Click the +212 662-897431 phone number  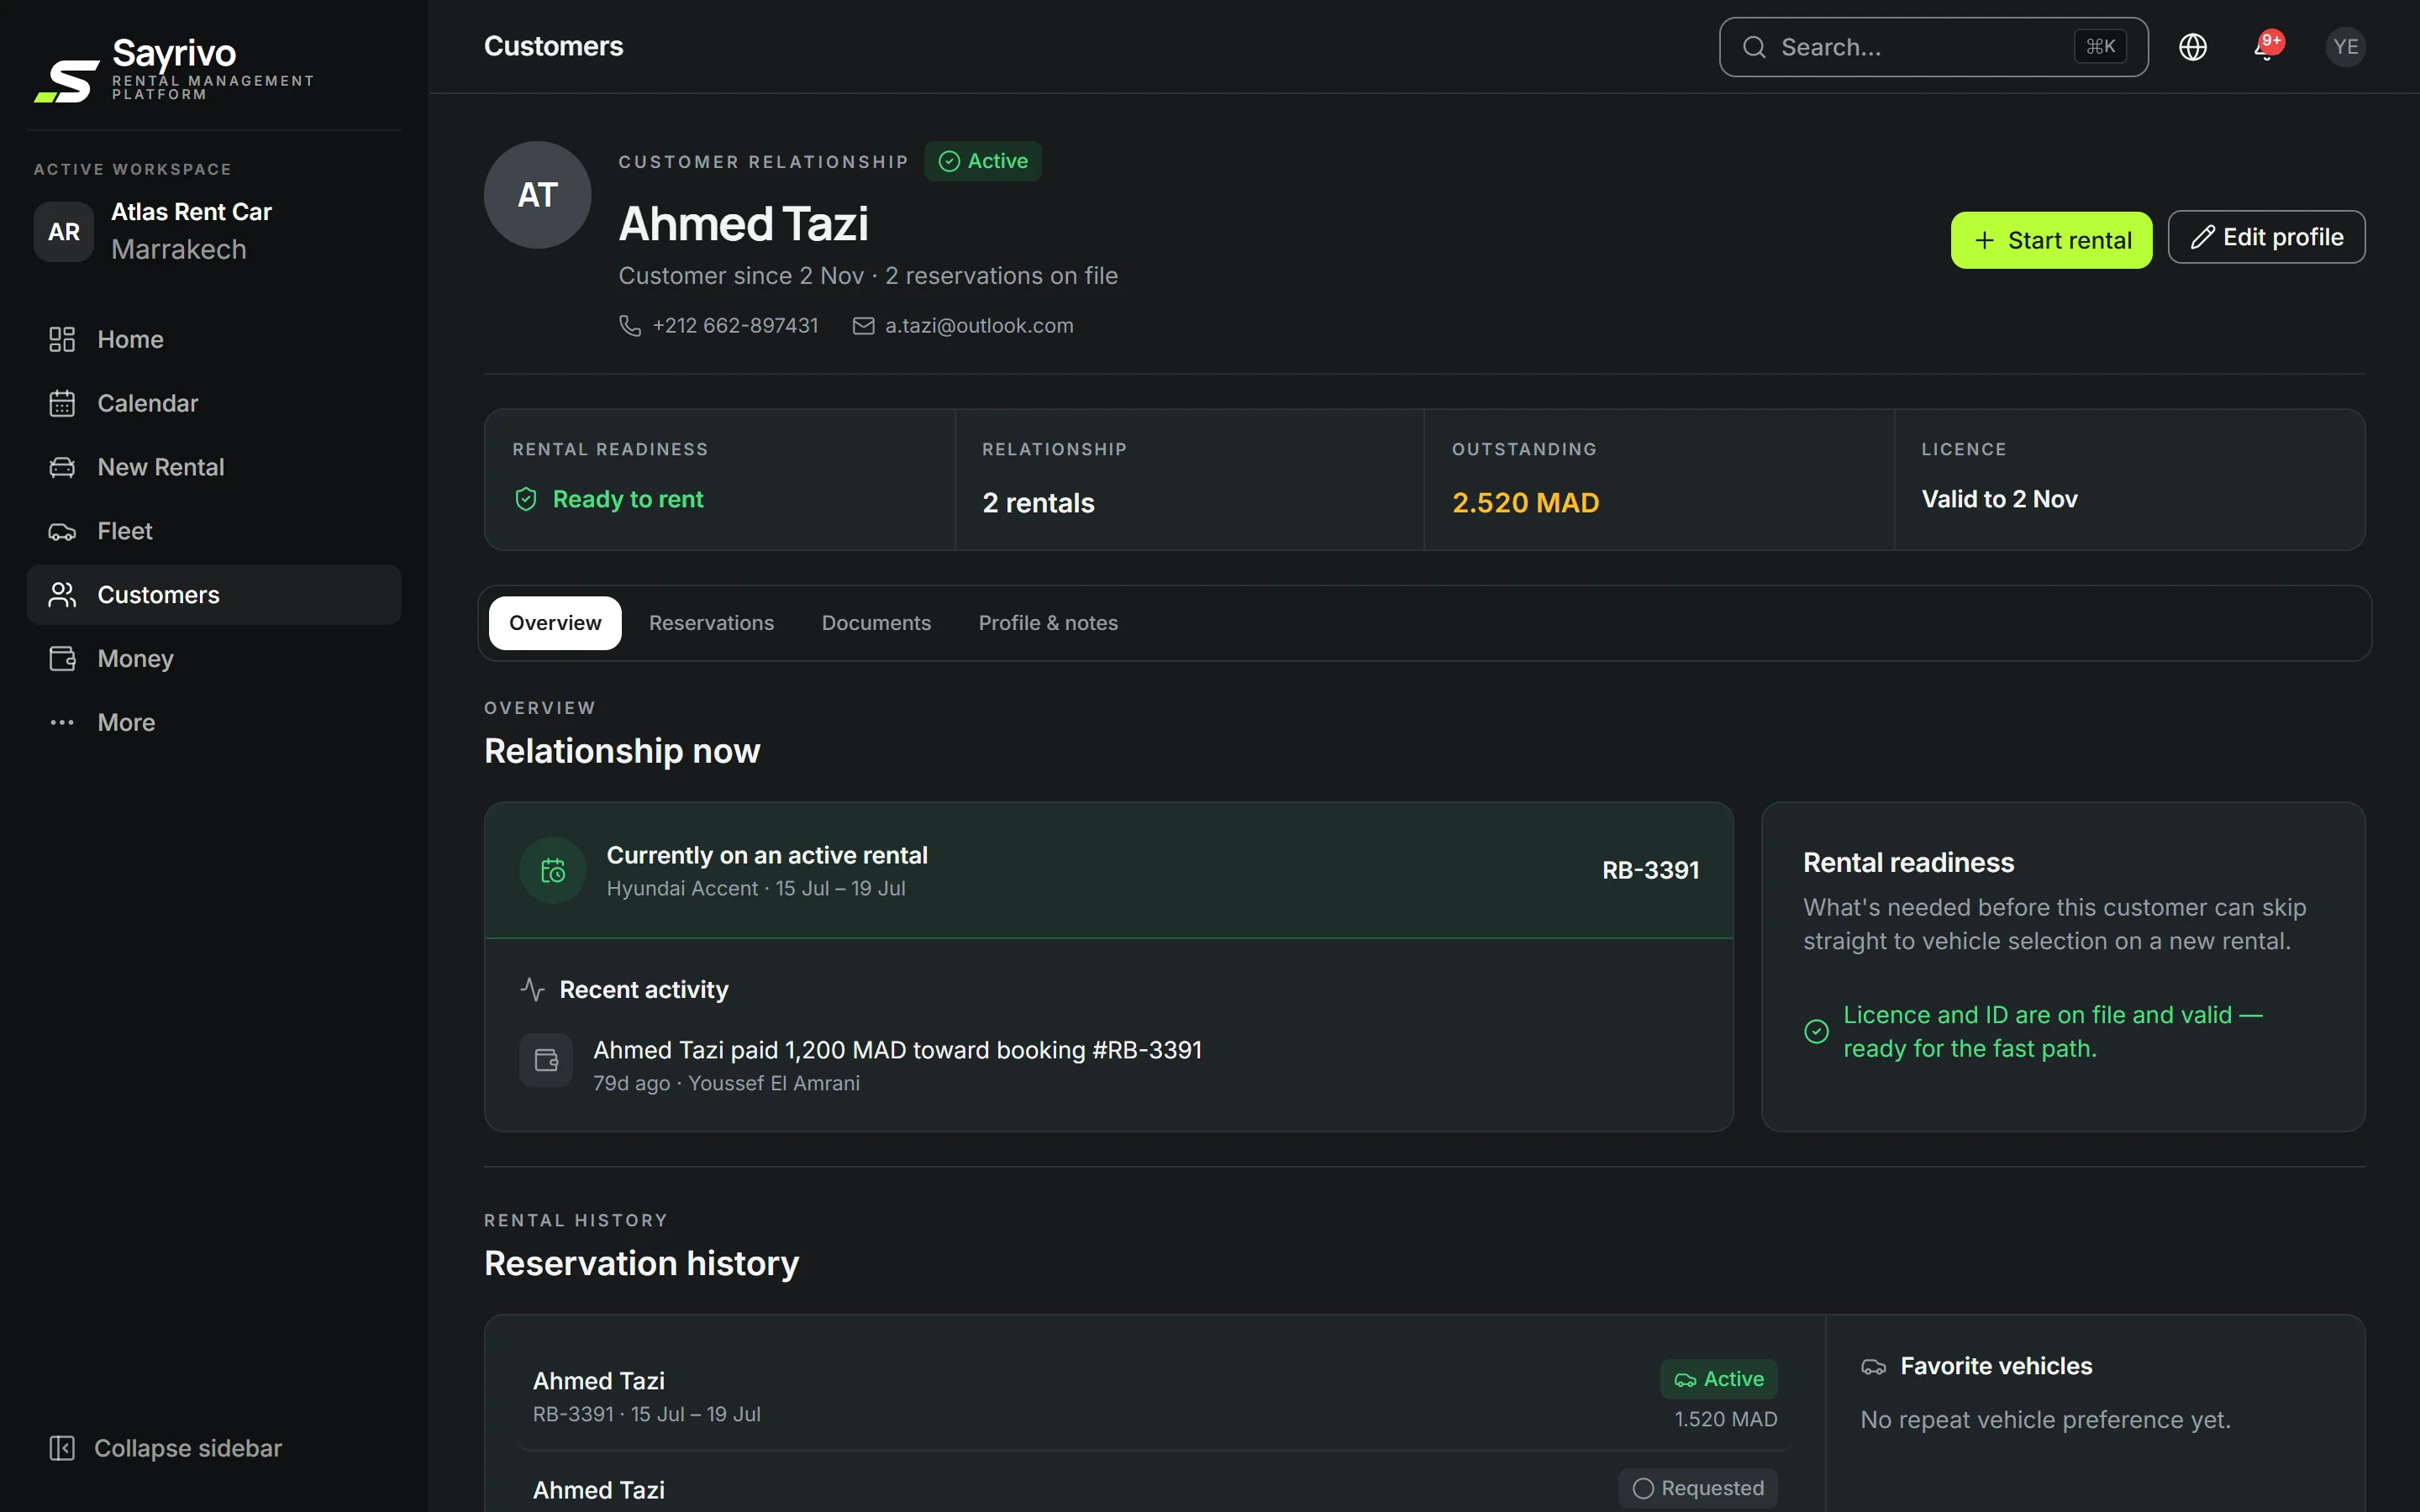[x=735, y=326]
